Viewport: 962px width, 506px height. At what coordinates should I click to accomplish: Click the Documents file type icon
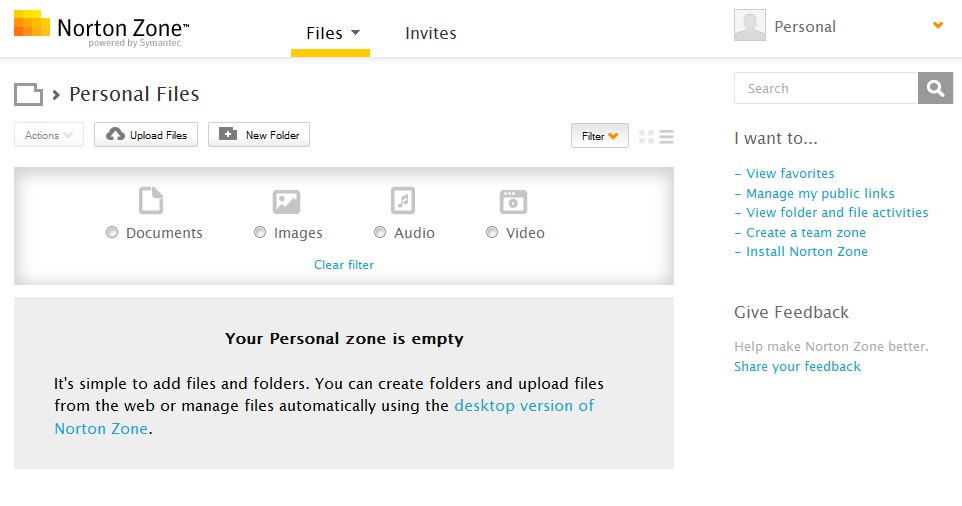pos(150,201)
